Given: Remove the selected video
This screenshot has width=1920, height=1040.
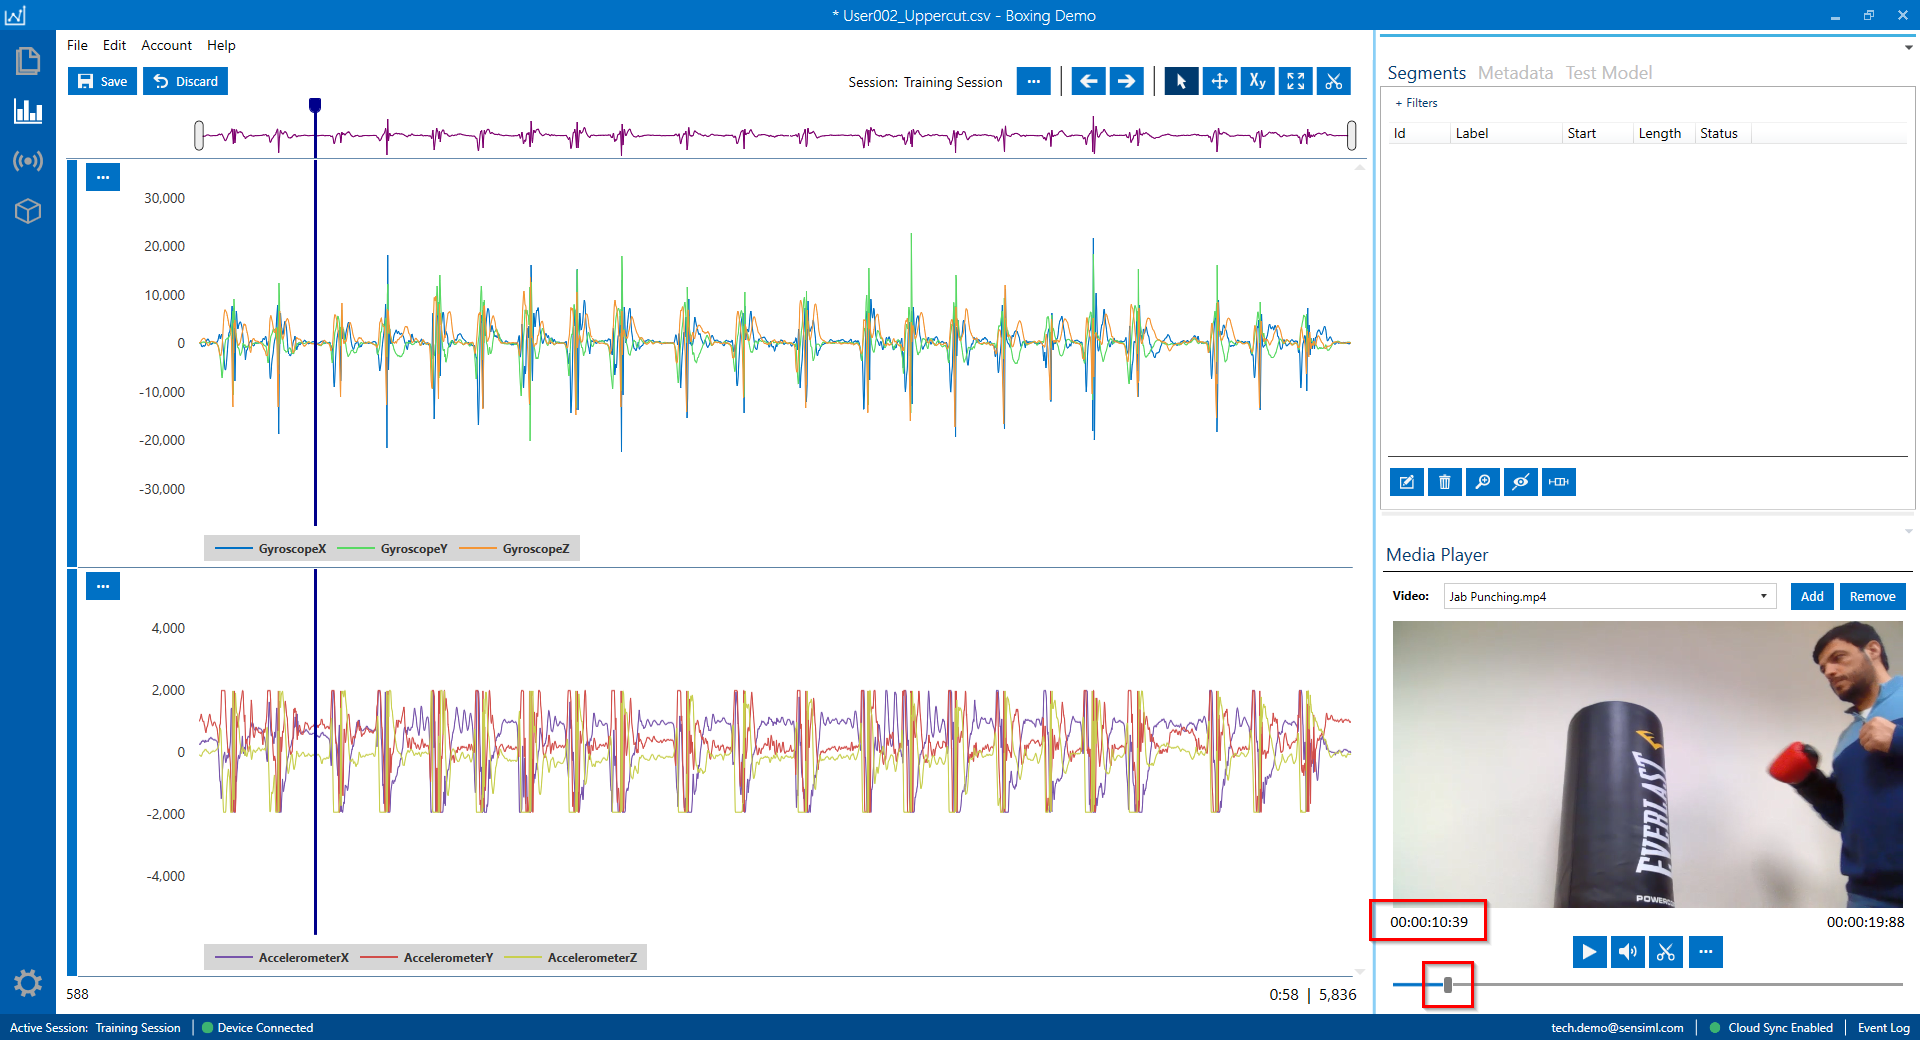Looking at the screenshot, I should tap(1872, 596).
